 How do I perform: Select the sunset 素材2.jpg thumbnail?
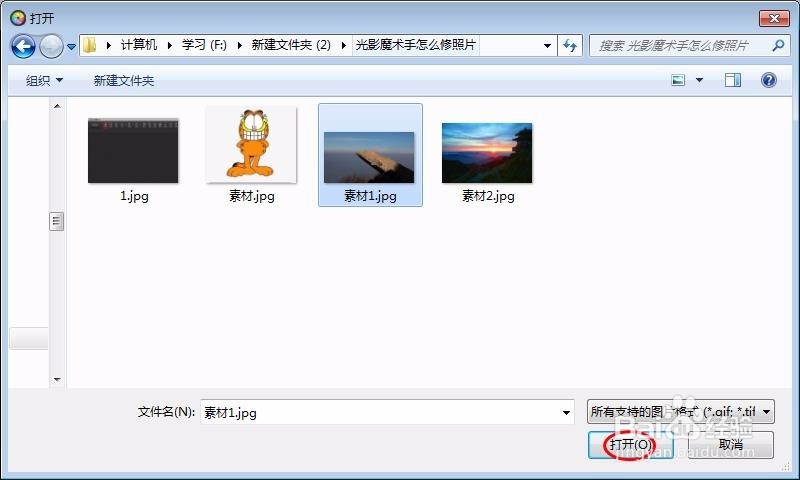click(487, 153)
